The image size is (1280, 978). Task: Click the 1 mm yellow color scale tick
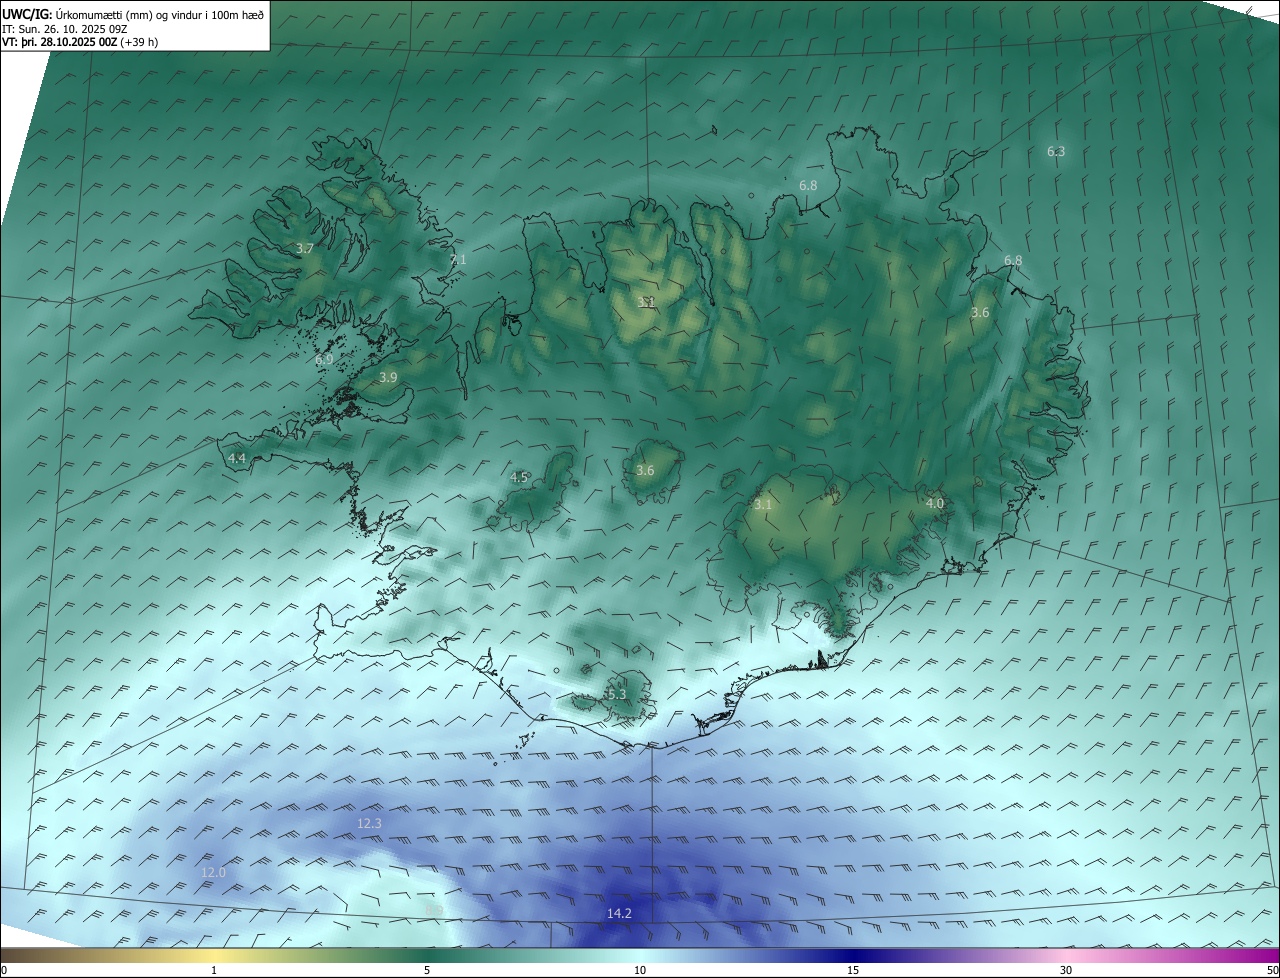(214, 970)
